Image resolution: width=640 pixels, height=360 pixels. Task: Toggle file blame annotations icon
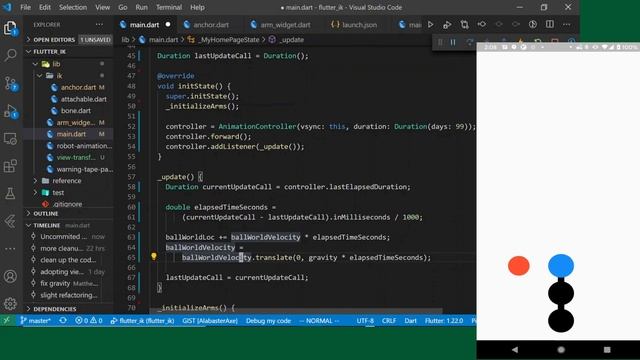533,24
